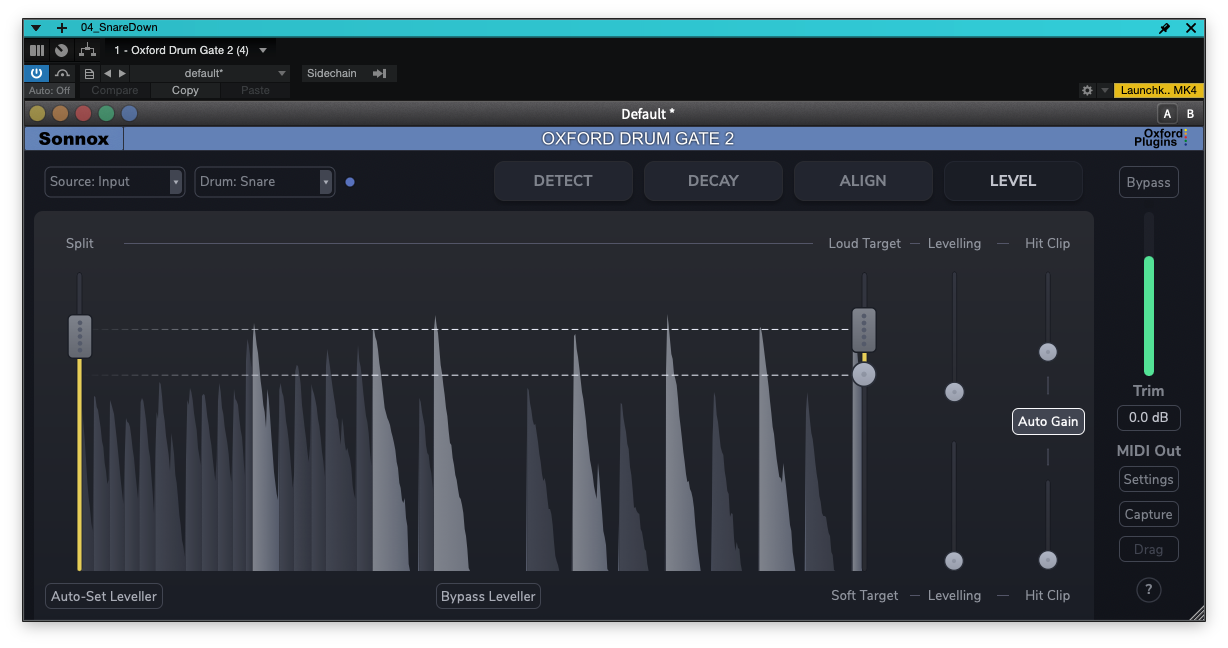Switch to the LEVEL tab

pyautogui.click(x=1013, y=181)
